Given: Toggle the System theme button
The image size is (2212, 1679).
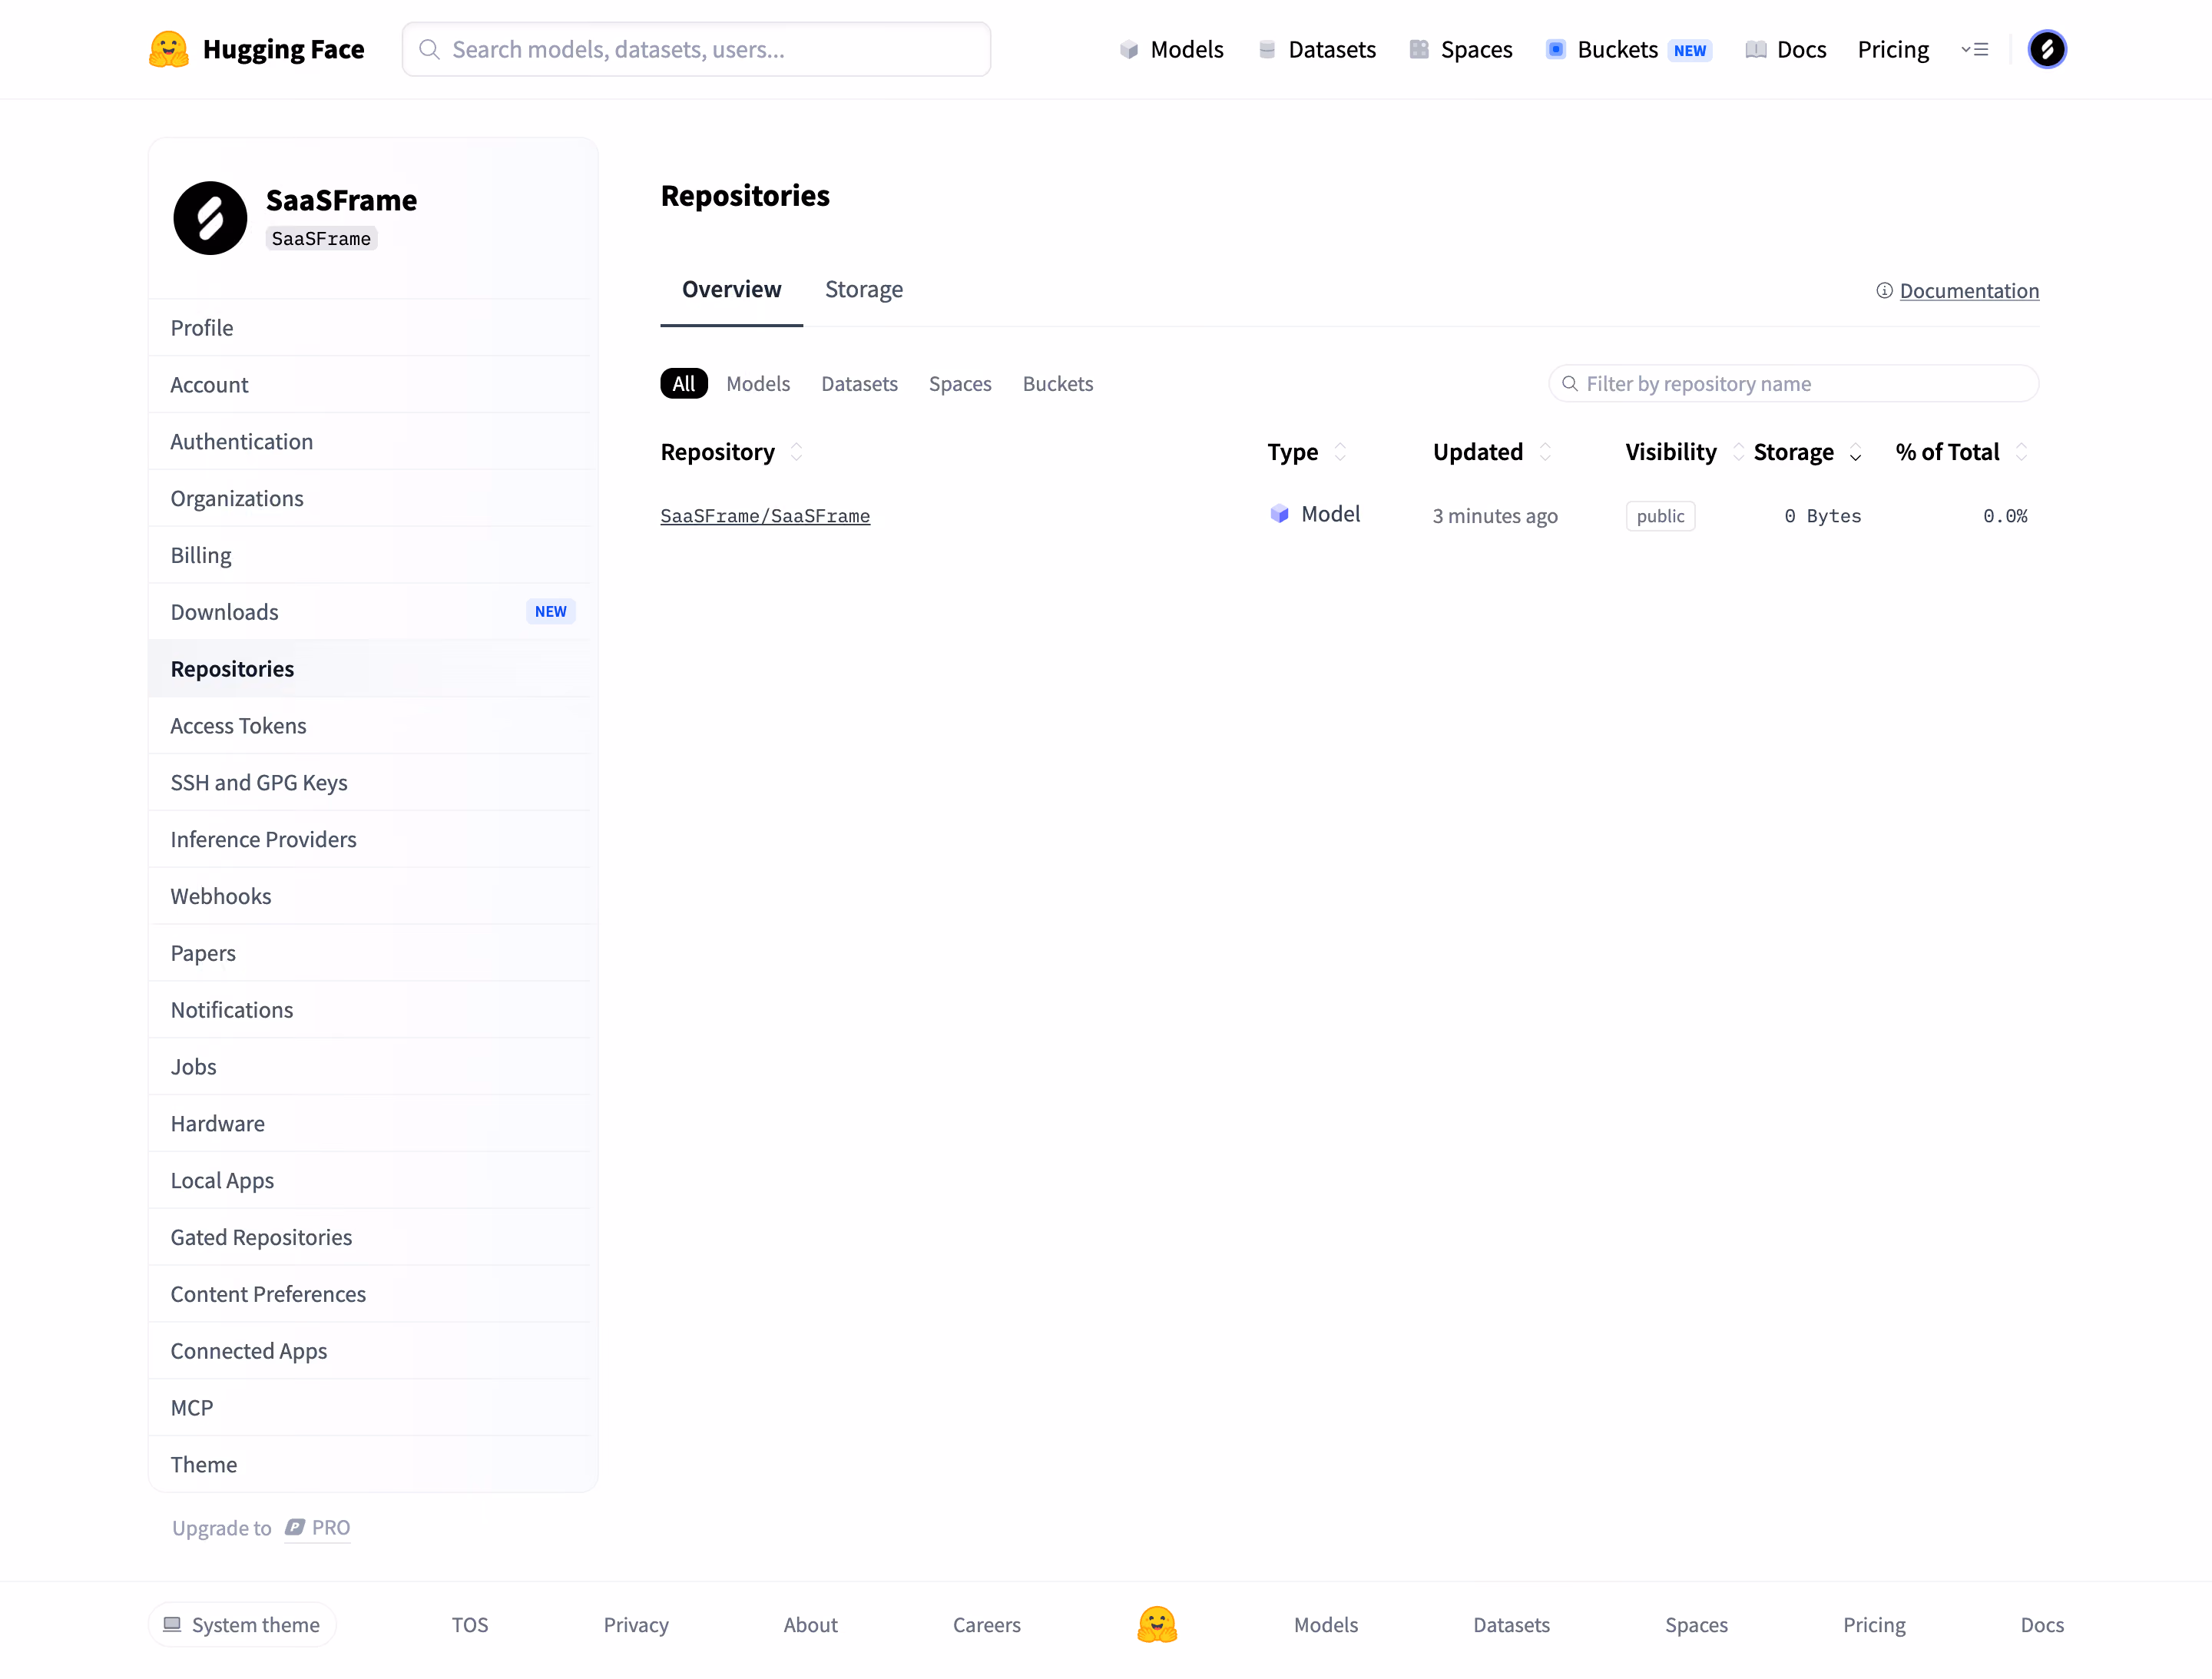Looking at the screenshot, I should (242, 1624).
